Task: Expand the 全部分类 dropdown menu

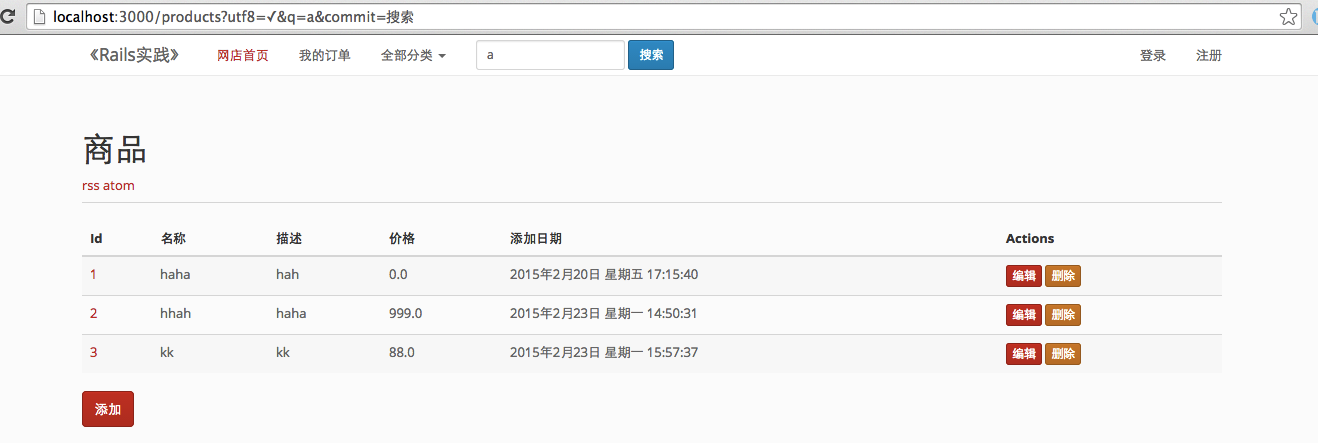Action: click(x=413, y=56)
